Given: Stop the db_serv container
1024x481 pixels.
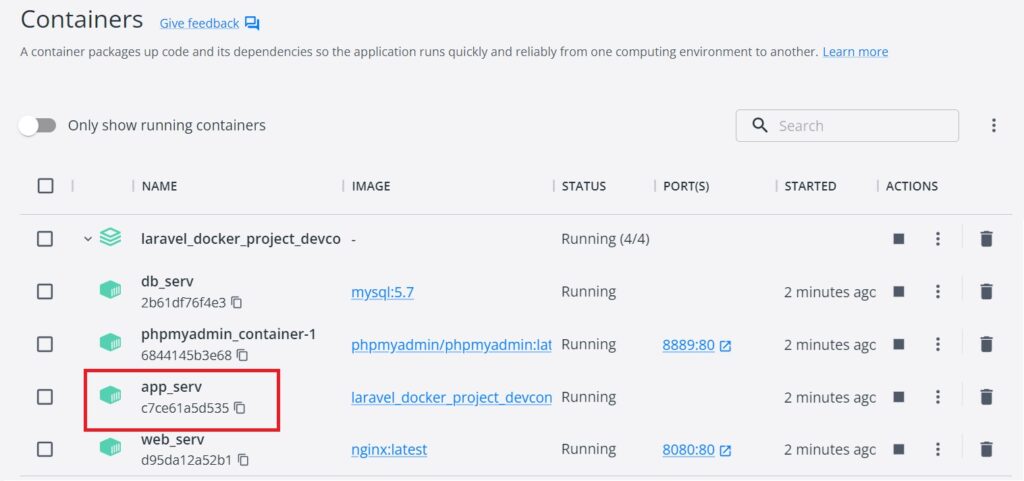Looking at the screenshot, I should 898,291.
